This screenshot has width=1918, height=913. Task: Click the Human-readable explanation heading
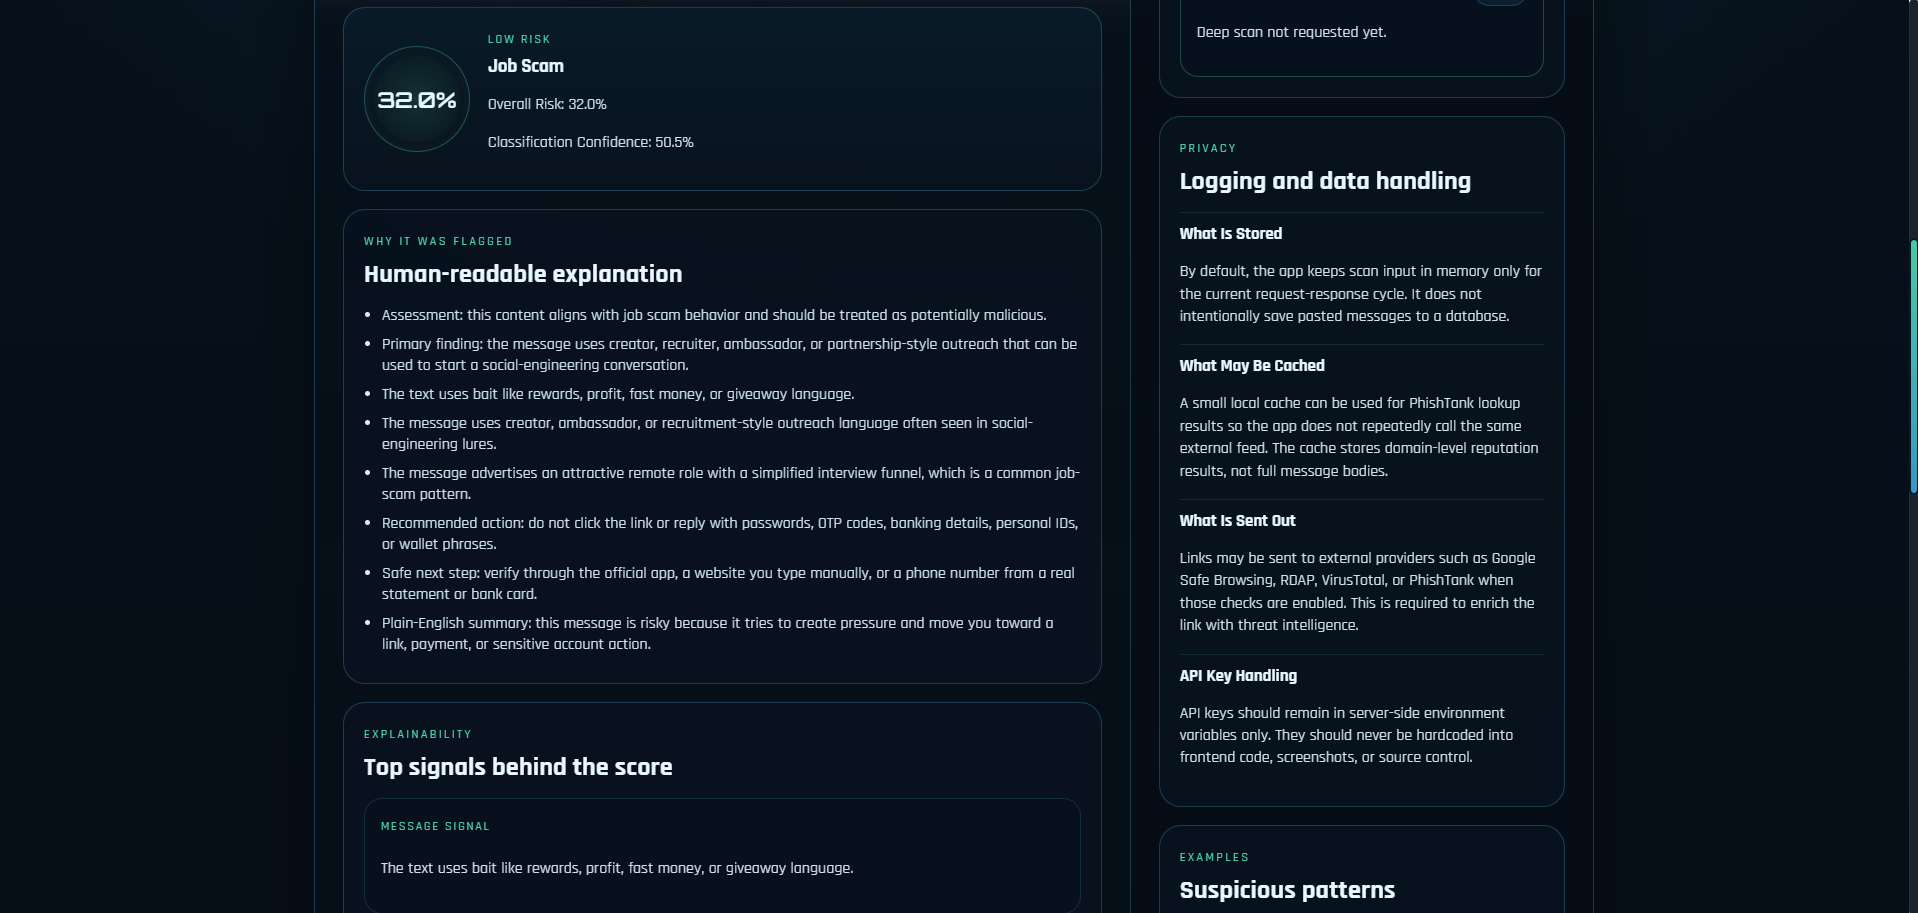[x=523, y=274]
